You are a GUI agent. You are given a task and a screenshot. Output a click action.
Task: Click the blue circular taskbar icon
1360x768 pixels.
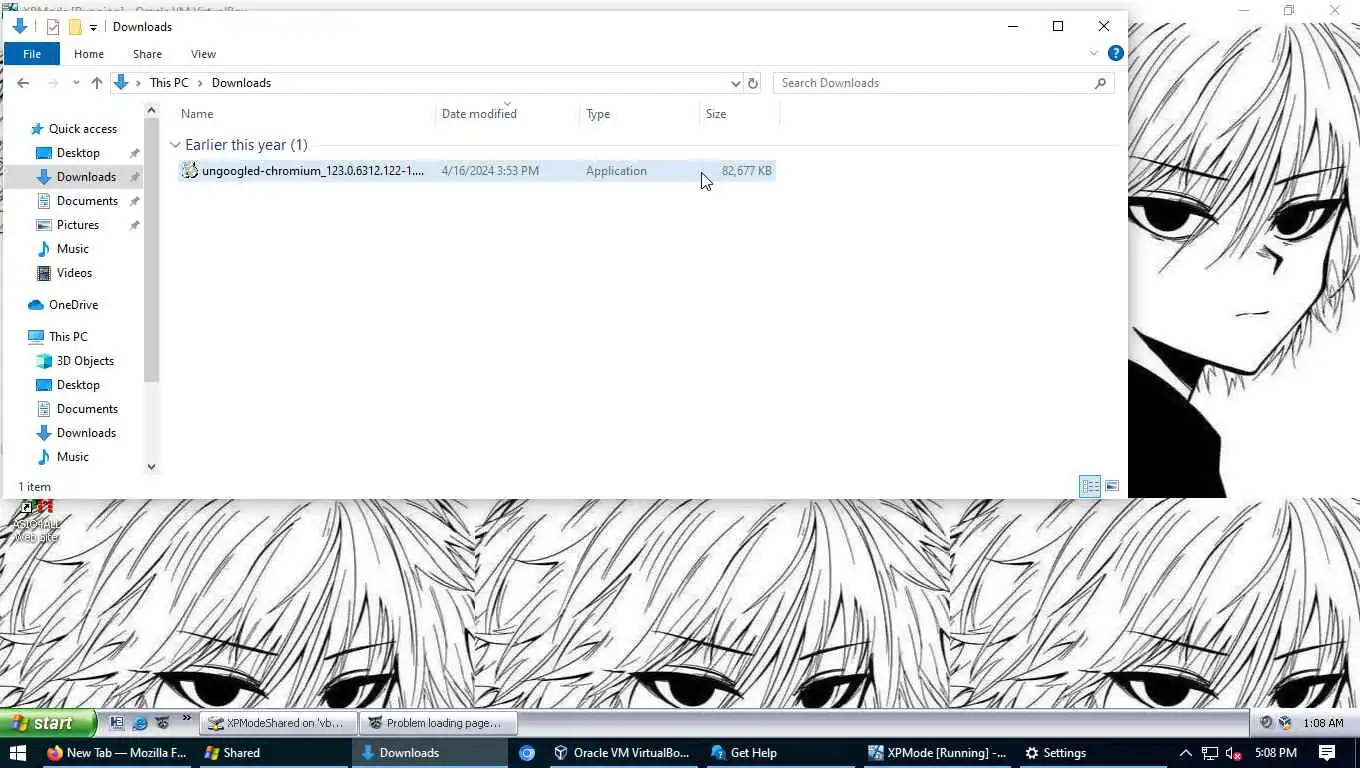click(x=527, y=753)
